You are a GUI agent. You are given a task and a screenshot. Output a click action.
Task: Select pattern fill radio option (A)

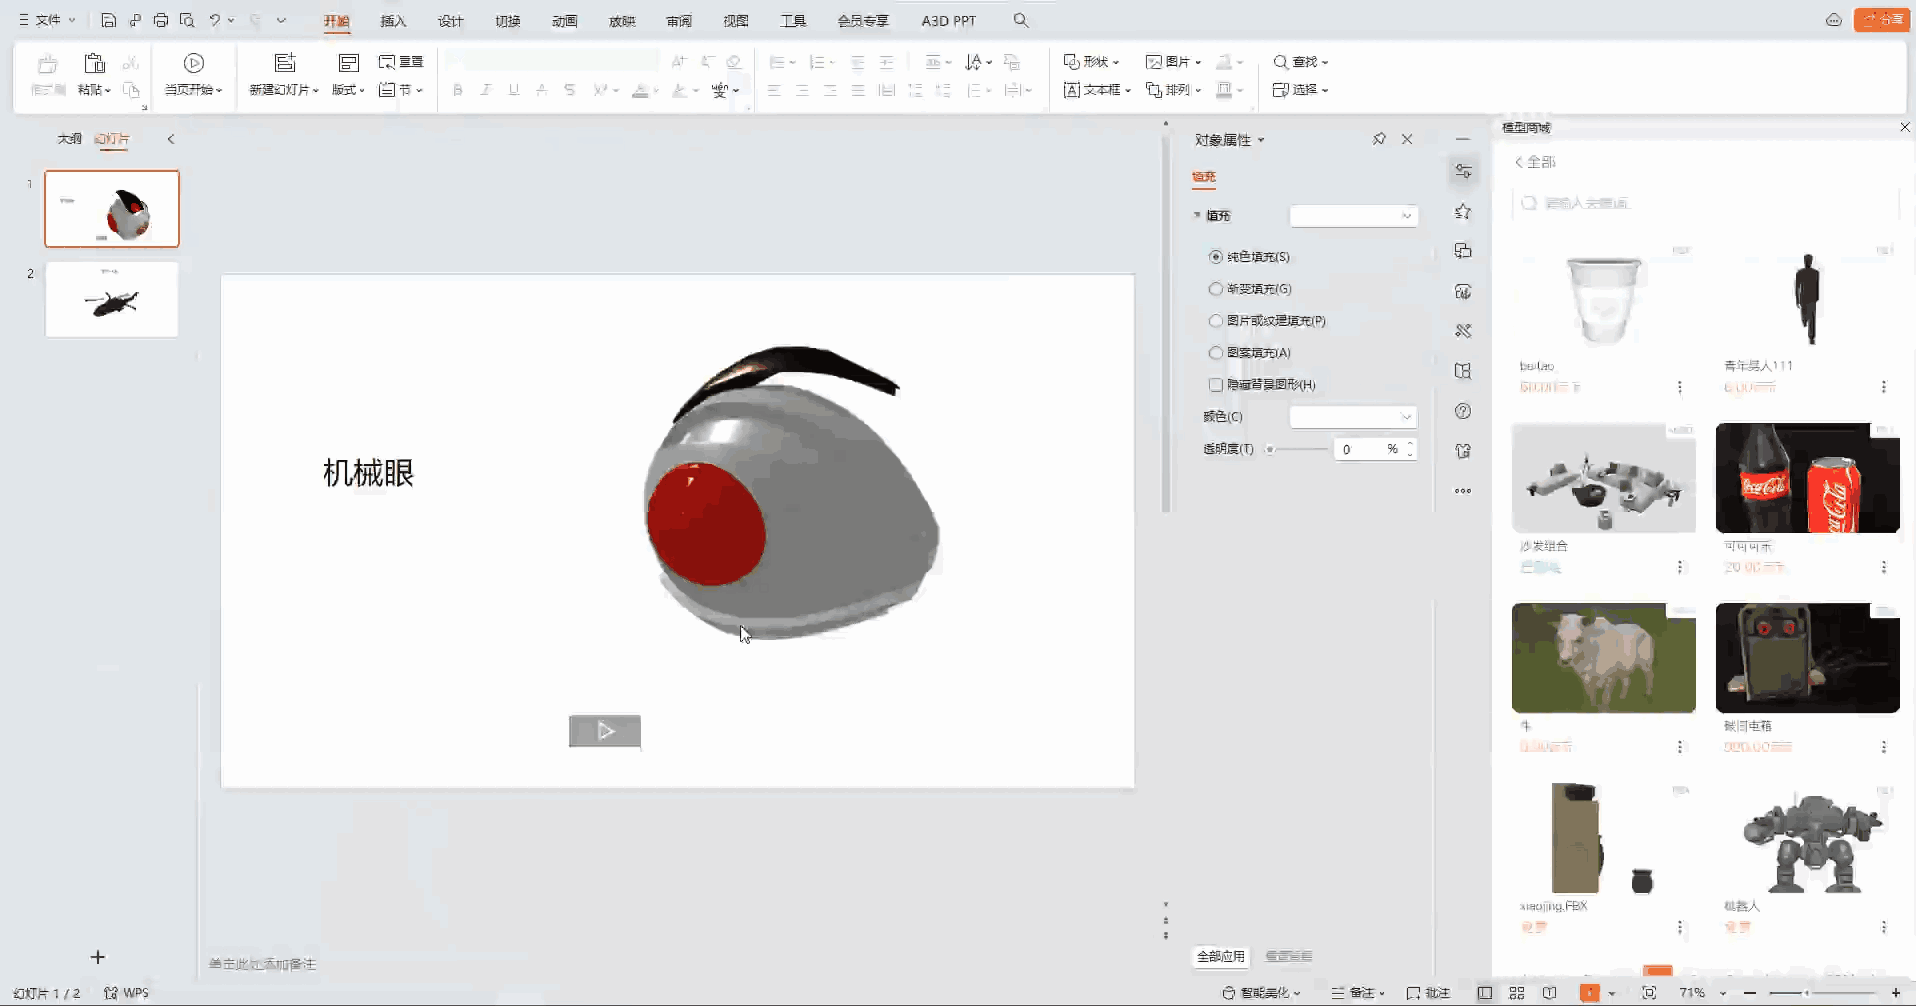1215,353
